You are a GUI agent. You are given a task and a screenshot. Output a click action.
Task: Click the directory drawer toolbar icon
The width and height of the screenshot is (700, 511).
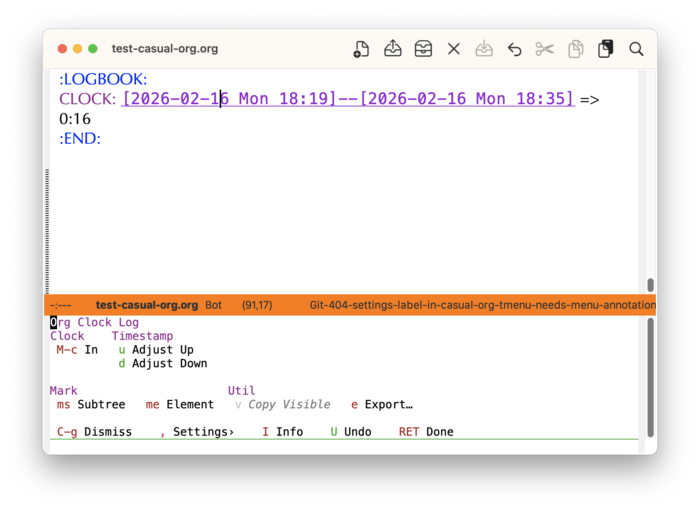pos(423,49)
